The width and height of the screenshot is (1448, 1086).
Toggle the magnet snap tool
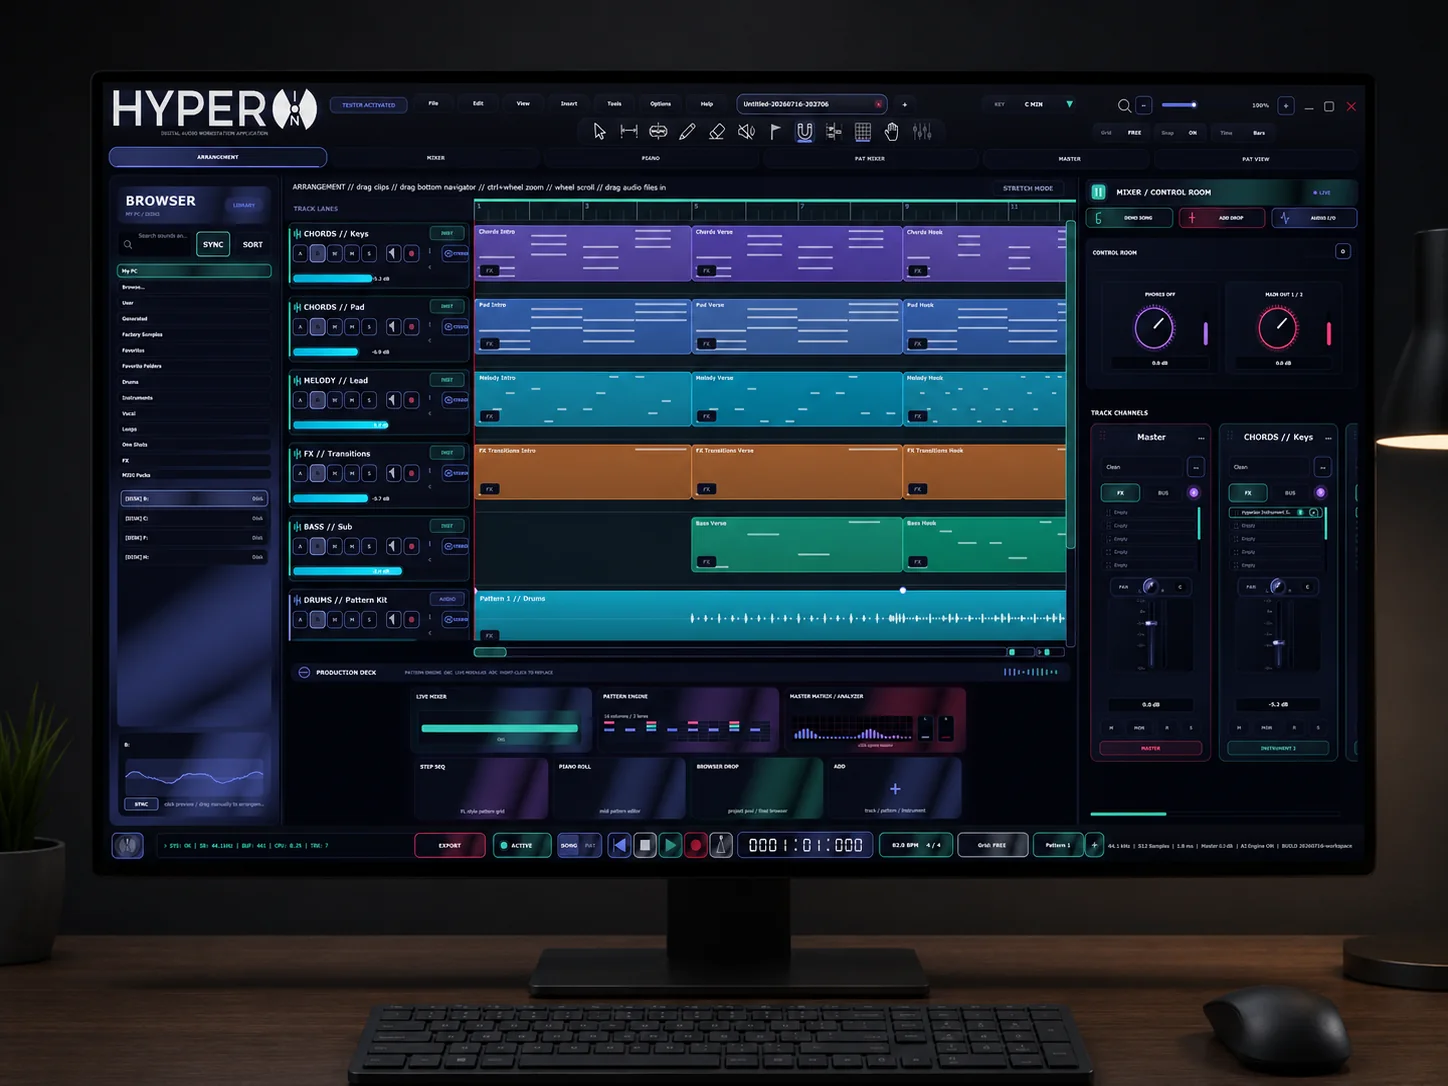point(804,132)
